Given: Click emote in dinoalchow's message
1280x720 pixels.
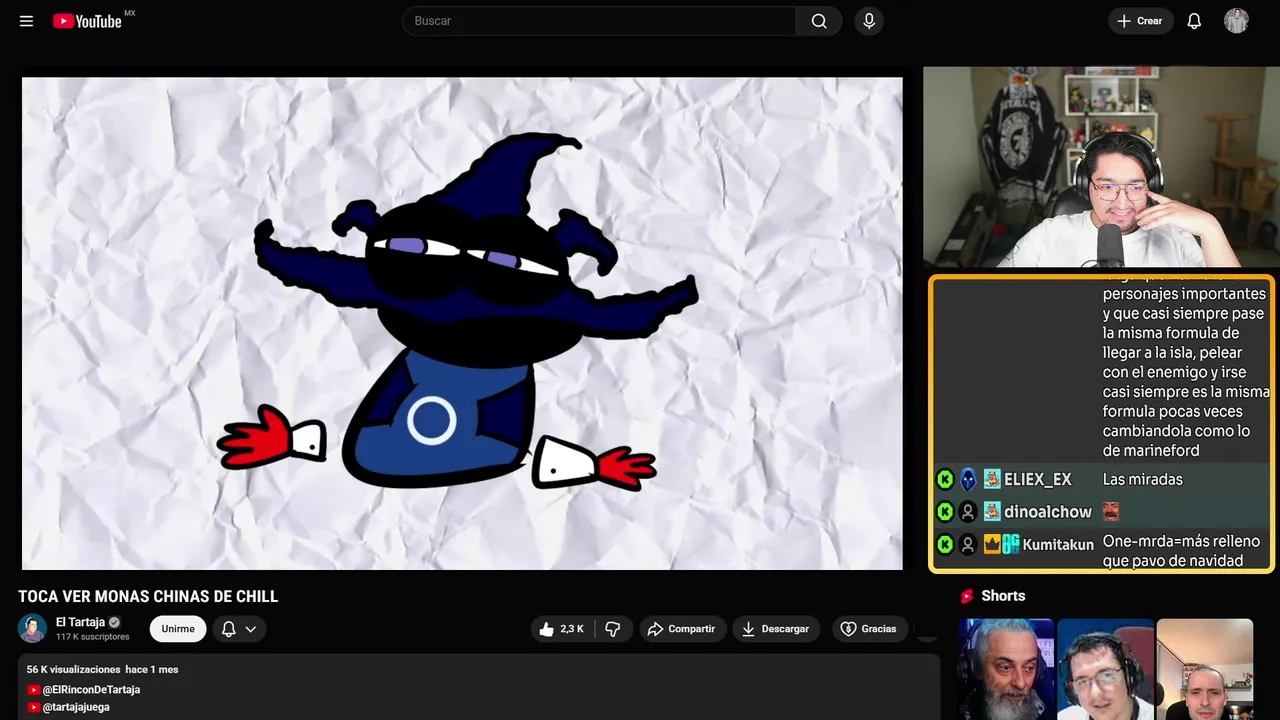Looking at the screenshot, I should click(1111, 512).
